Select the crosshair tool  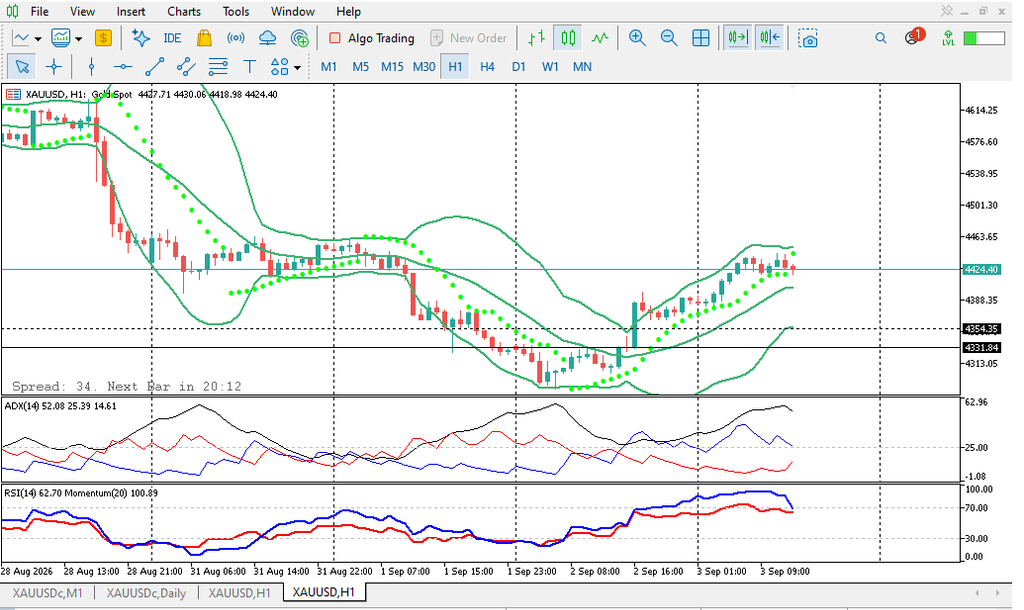click(x=54, y=67)
